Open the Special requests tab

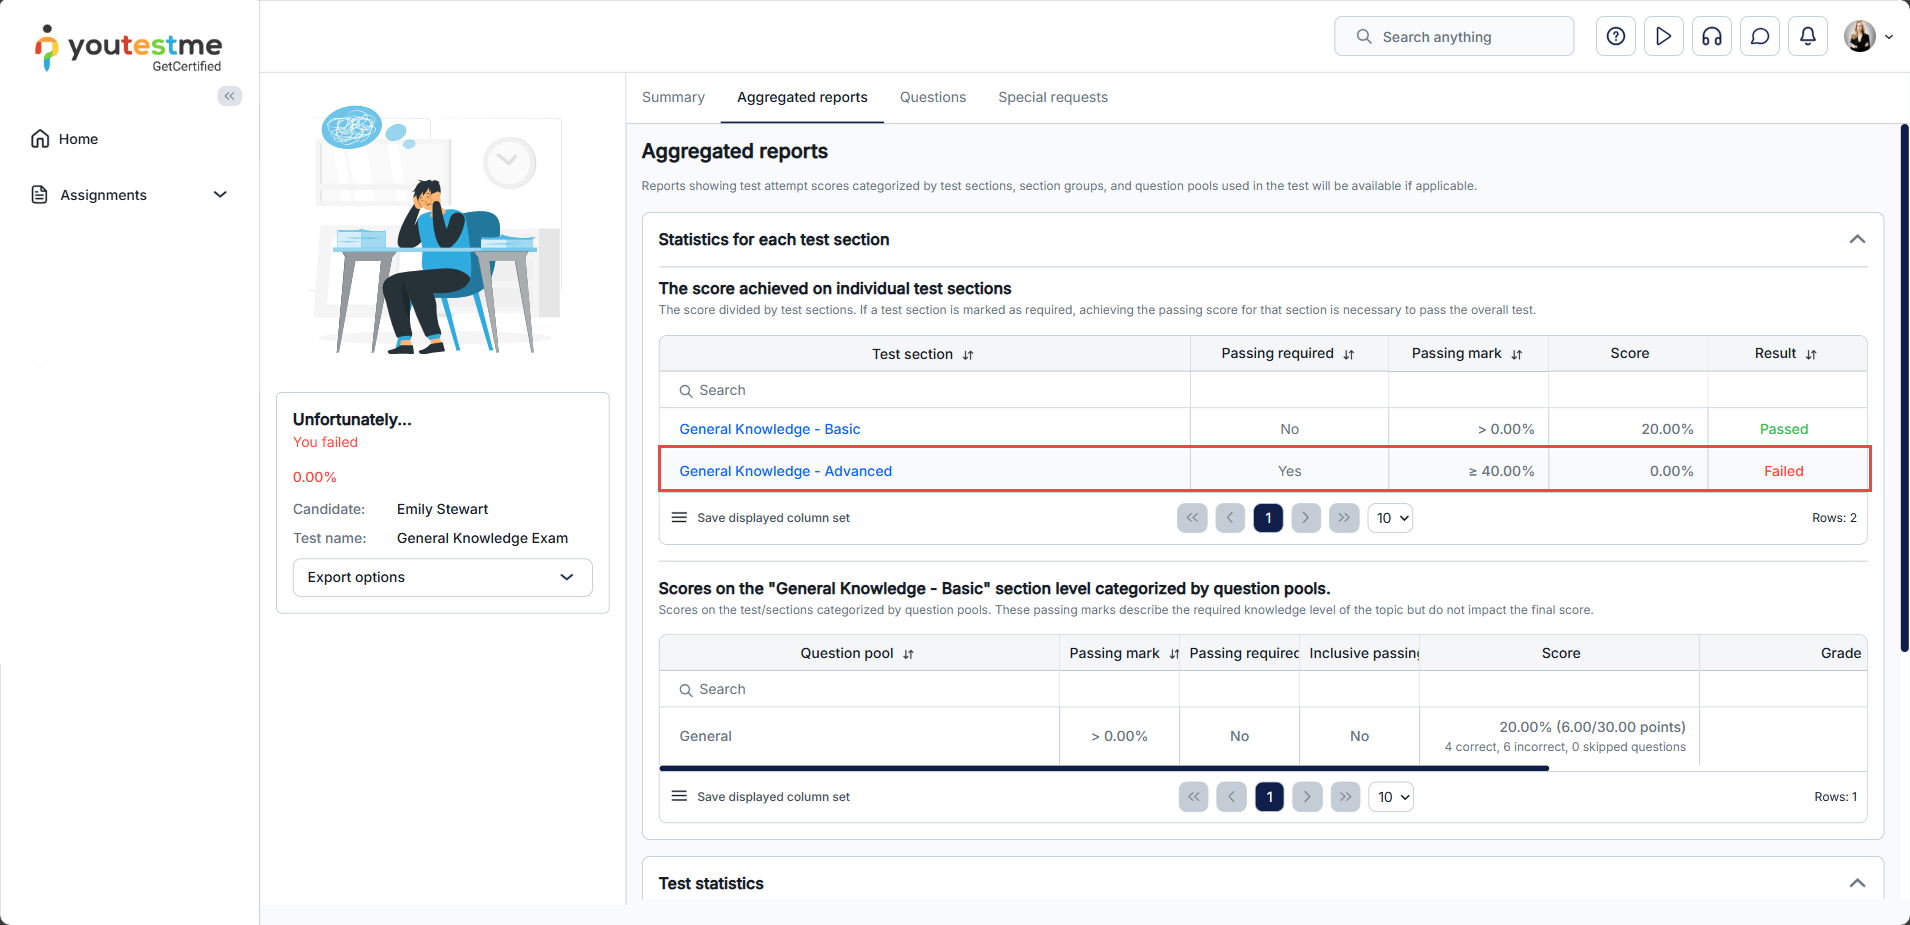1052,97
